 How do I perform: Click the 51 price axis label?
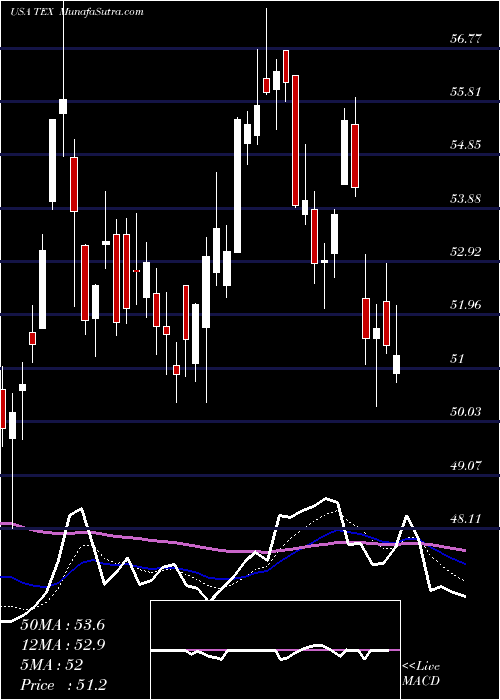pyautogui.click(x=458, y=358)
